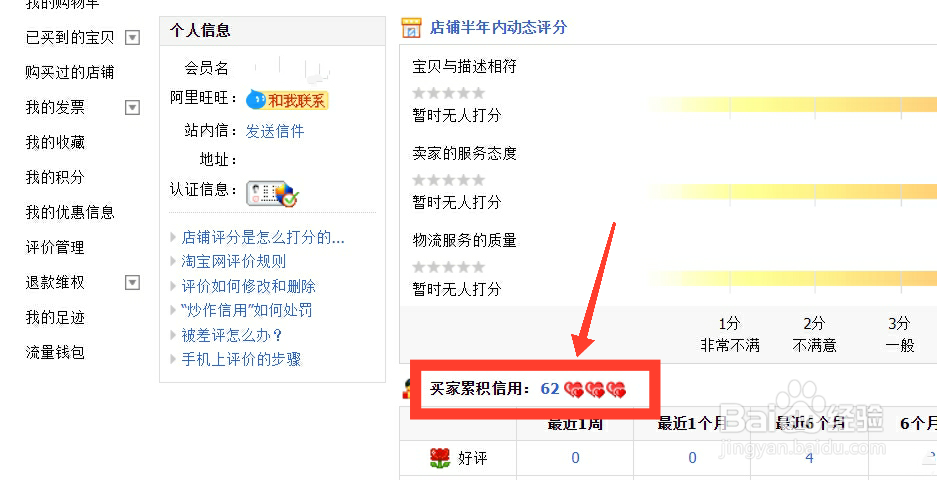
Task: Click the 和我联系 Aliwangwang chat icon
Action: tap(287, 100)
